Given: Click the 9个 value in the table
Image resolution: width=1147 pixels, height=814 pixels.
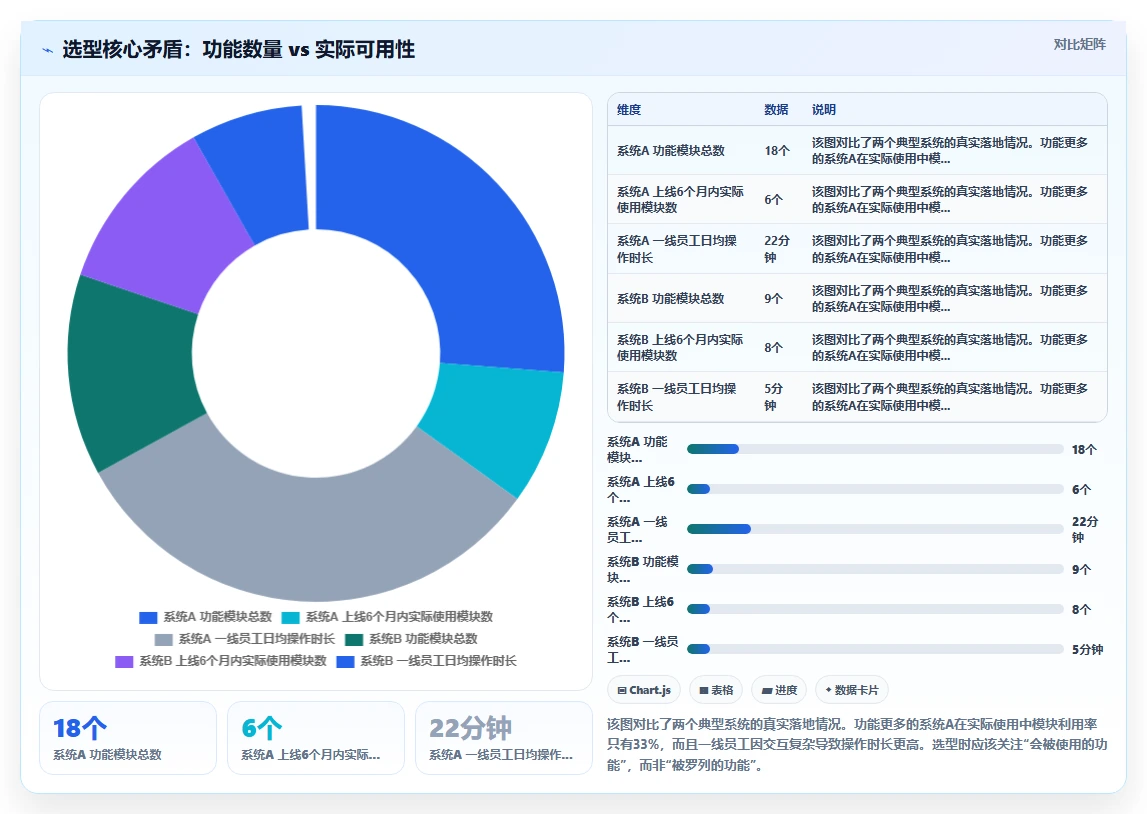Looking at the screenshot, I should point(773,298).
